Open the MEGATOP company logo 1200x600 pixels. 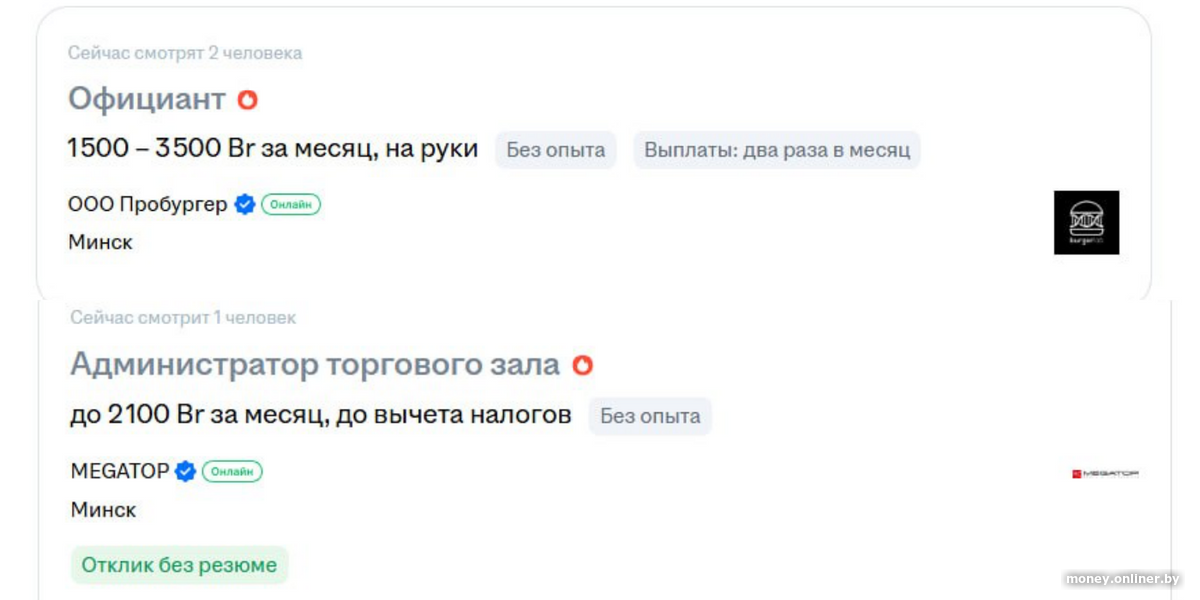1105,473
